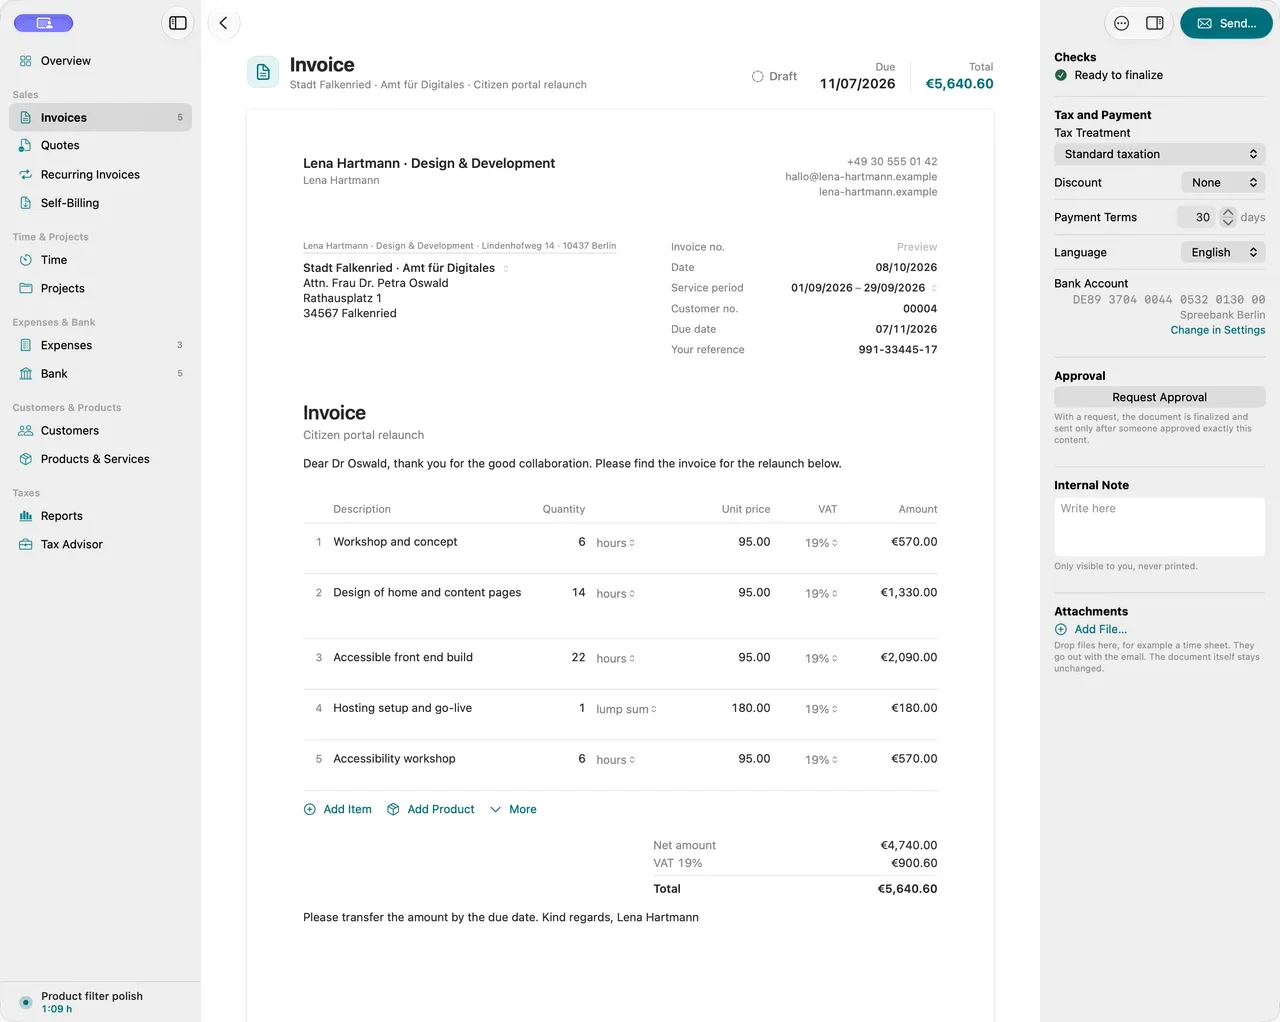Open the Bank section
The height and width of the screenshot is (1022, 1280).
[100, 373]
